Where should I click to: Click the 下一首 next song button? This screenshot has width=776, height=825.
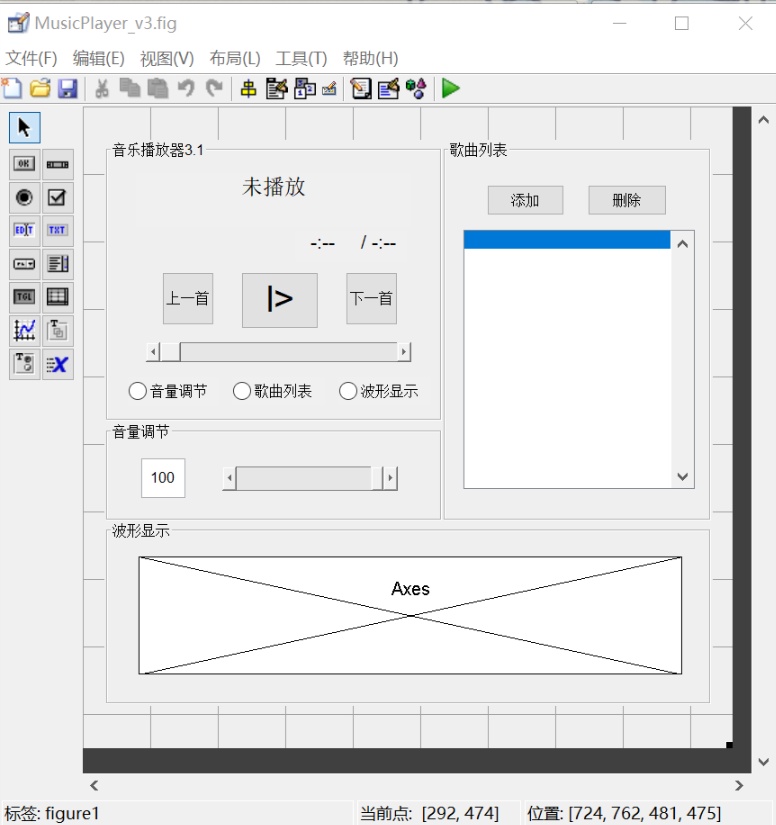(371, 298)
